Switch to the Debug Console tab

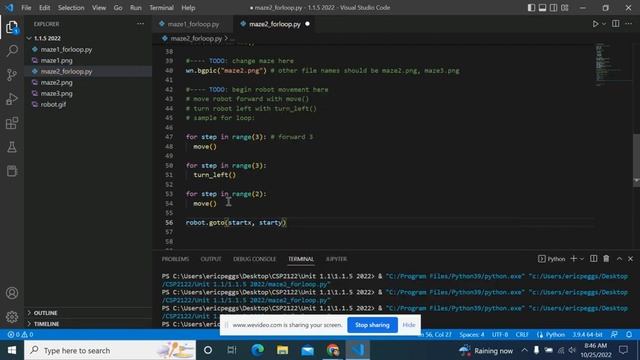click(254, 259)
